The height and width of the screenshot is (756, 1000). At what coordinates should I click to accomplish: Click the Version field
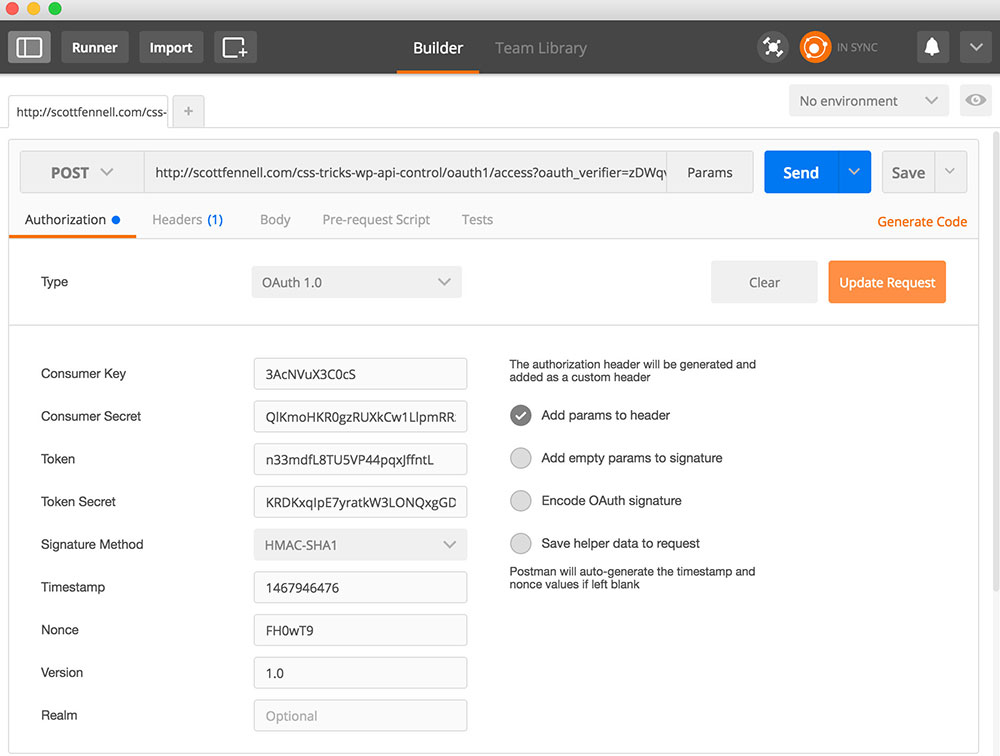[360, 673]
